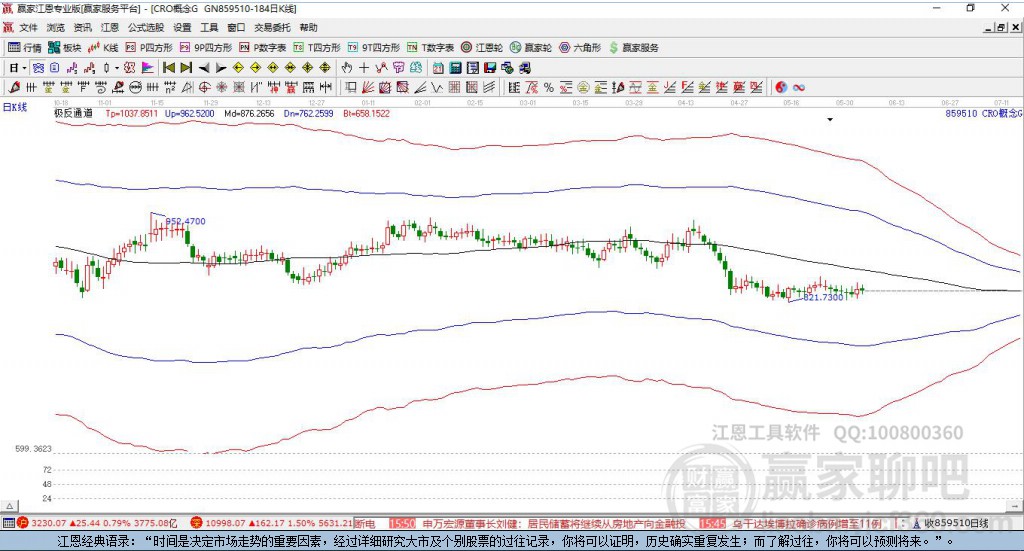Select the hand pan tool
This screenshot has width=1024, height=551.
point(347,68)
